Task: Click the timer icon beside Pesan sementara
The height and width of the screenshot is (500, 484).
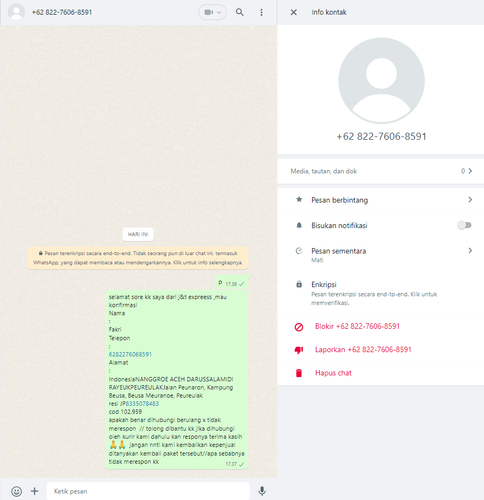Action: (299, 251)
